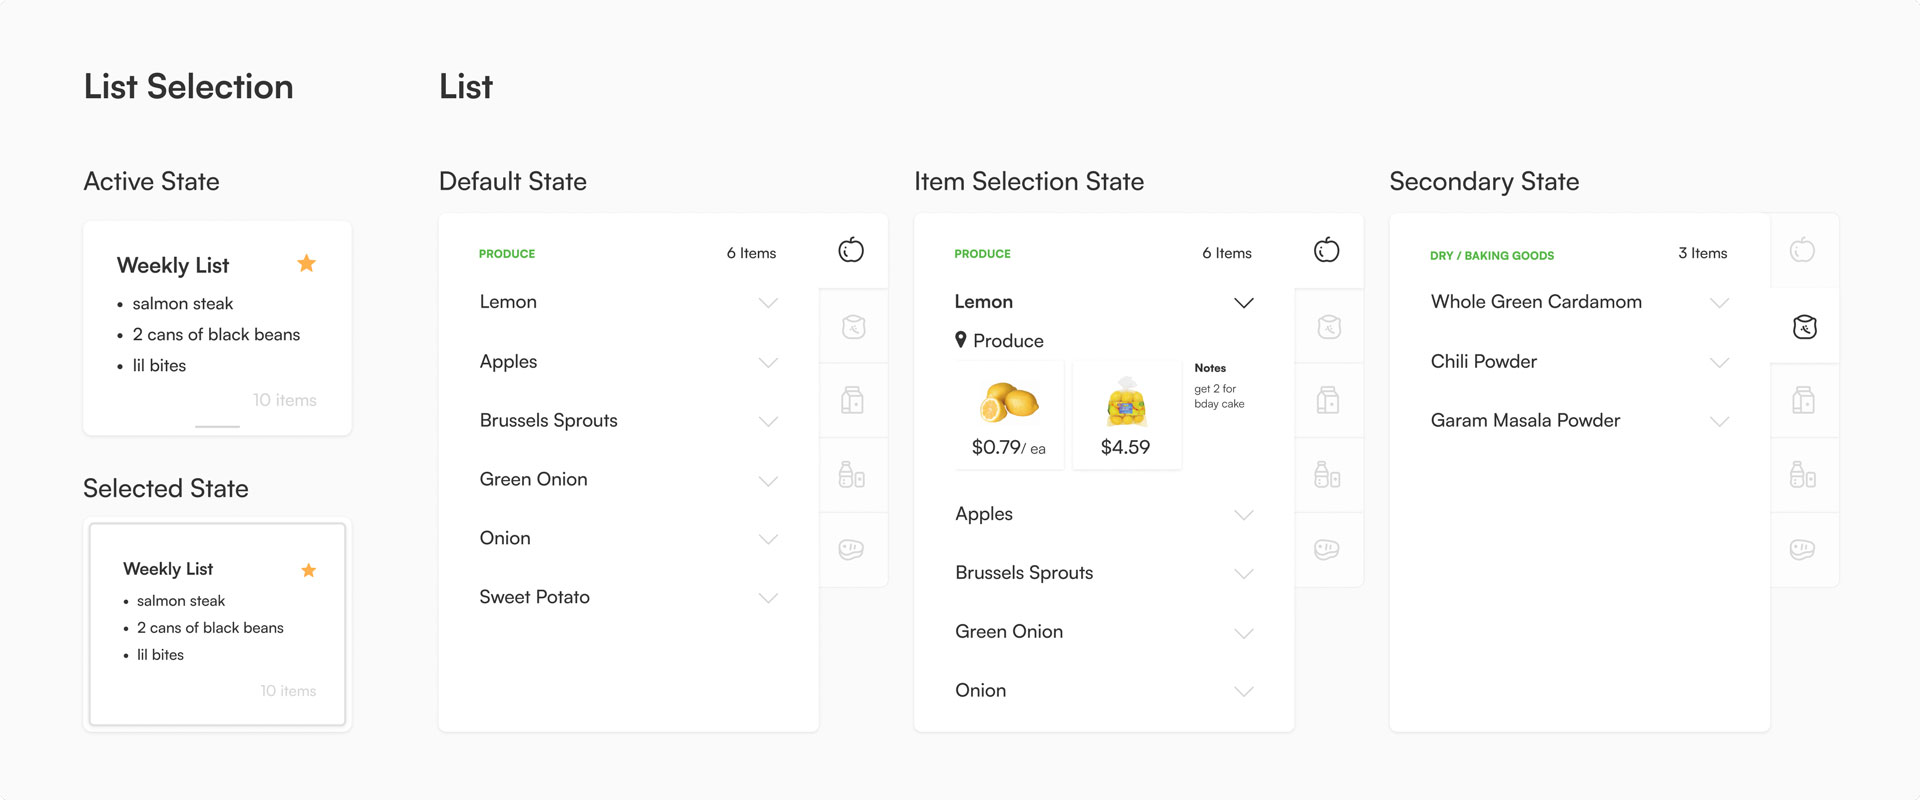The height and width of the screenshot is (800, 1920).
Task: Select Whole Green Cardamom in Secondary State
Action: coord(1536,301)
